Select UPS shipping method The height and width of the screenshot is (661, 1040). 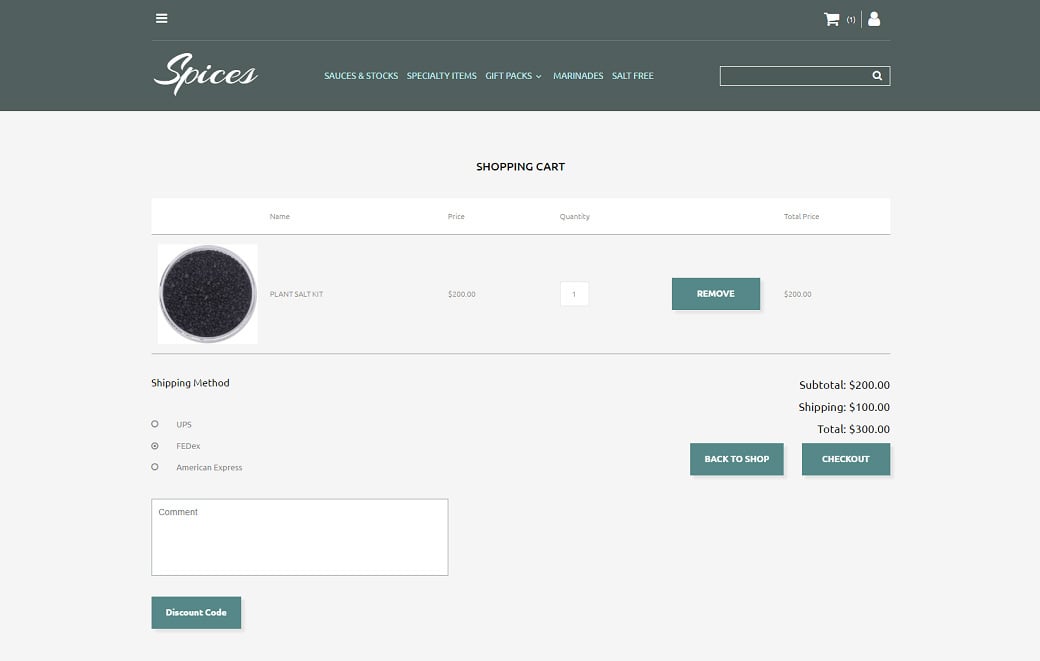click(155, 424)
